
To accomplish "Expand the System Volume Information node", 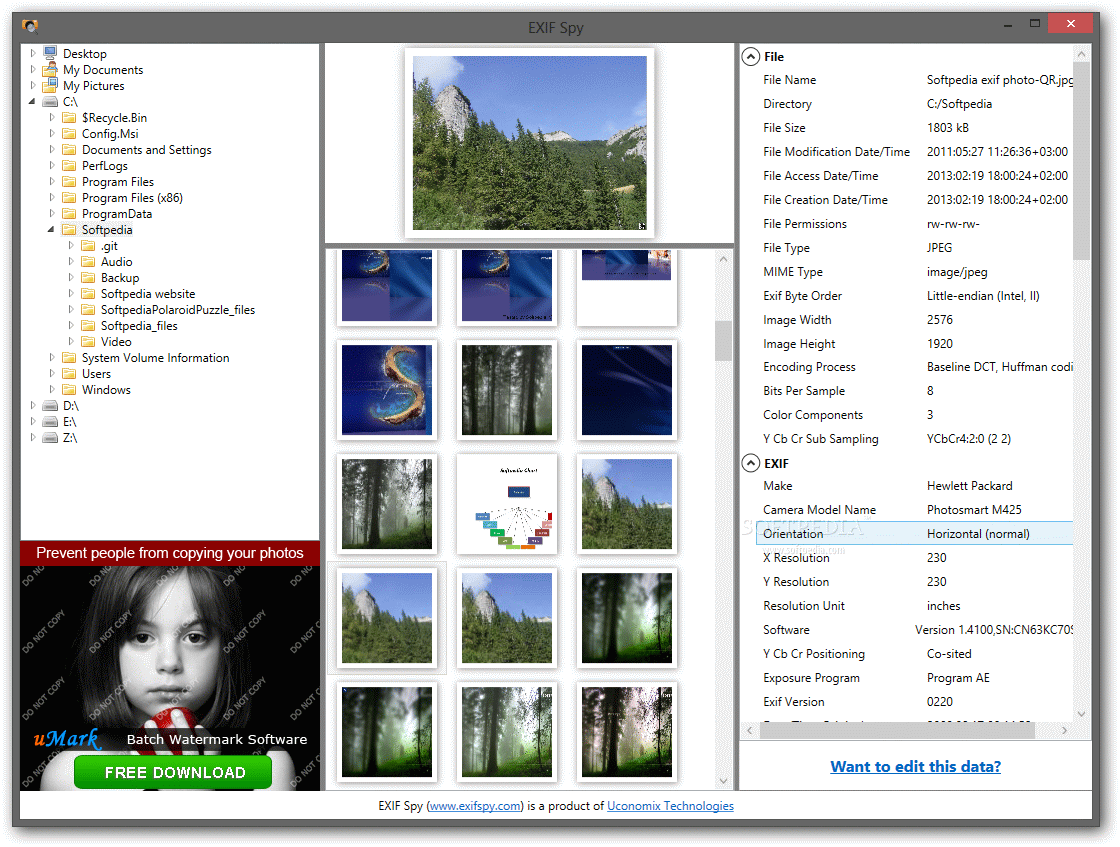I will (x=51, y=357).
